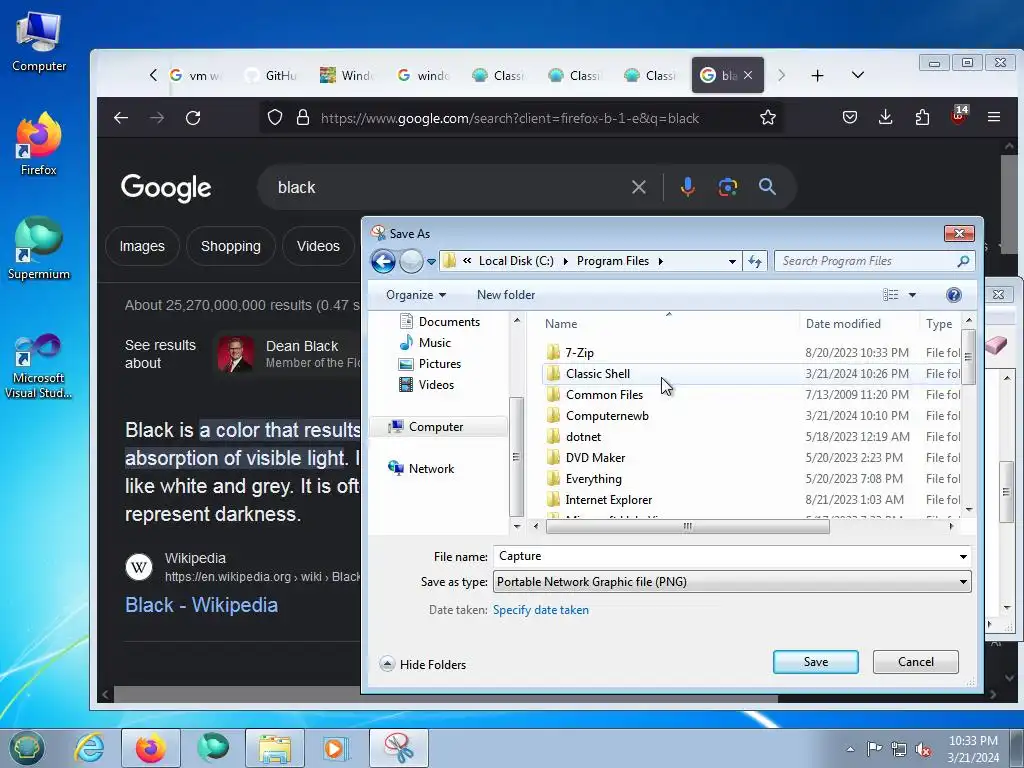This screenshot has height=768, width=1024.
Task: Switch to the 'vm w' Google tab
Action: (x=195, y=76)
